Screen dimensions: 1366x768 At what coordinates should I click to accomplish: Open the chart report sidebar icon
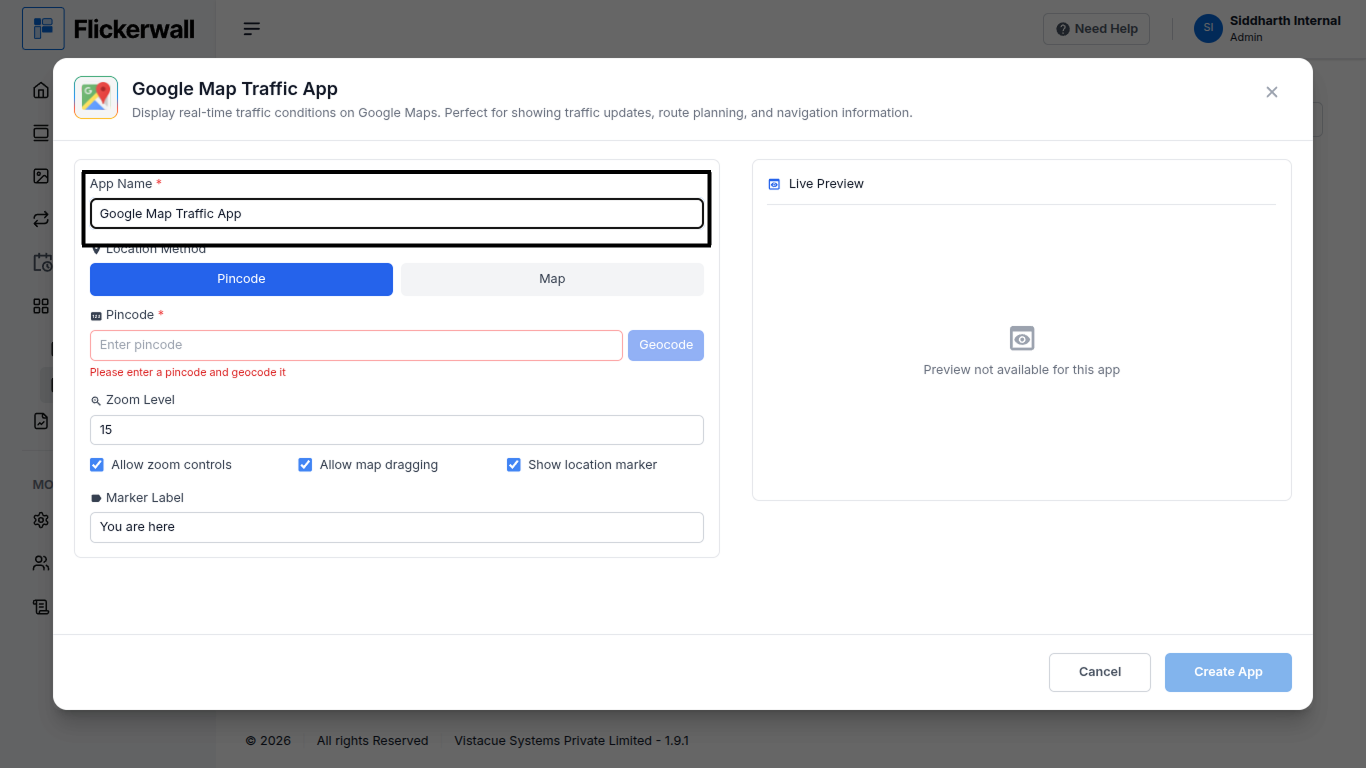click(x=41, y=421)
